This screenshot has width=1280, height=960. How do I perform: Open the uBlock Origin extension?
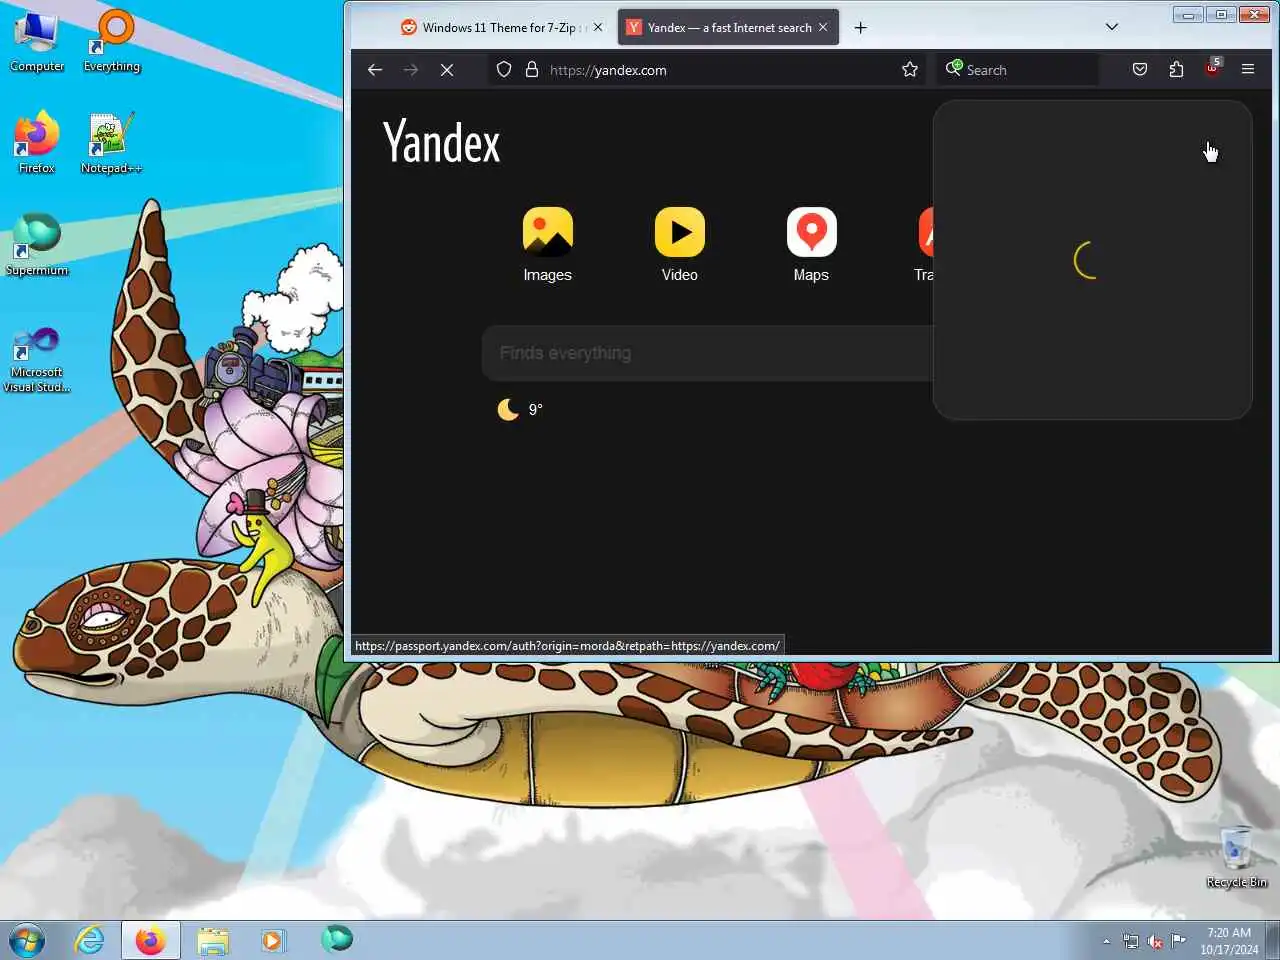(x=1212, y=69)
